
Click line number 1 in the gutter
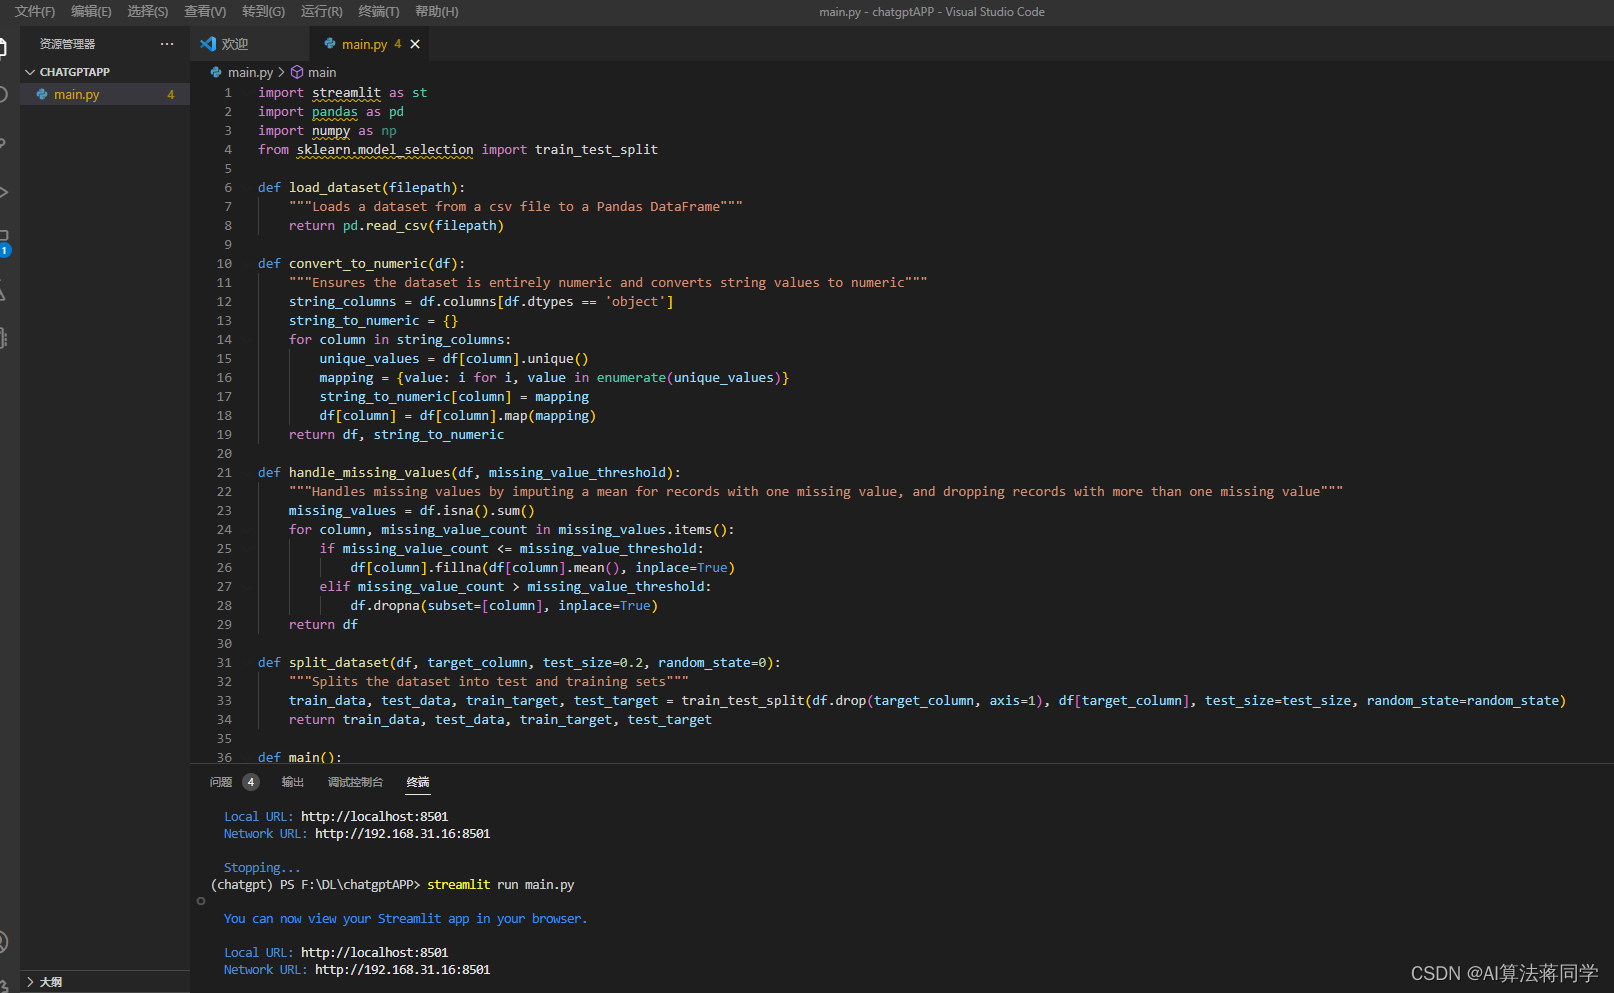coord(228,93)
